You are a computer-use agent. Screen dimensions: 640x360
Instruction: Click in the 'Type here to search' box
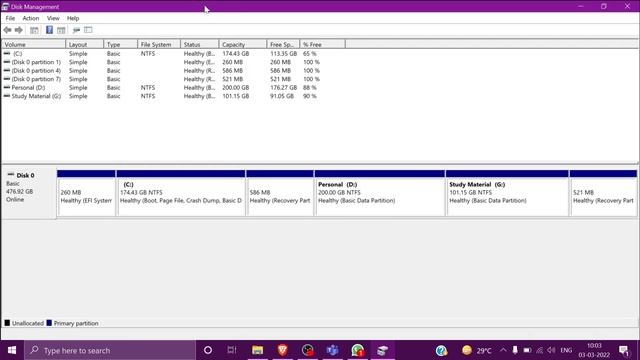[x=110, y=350]
